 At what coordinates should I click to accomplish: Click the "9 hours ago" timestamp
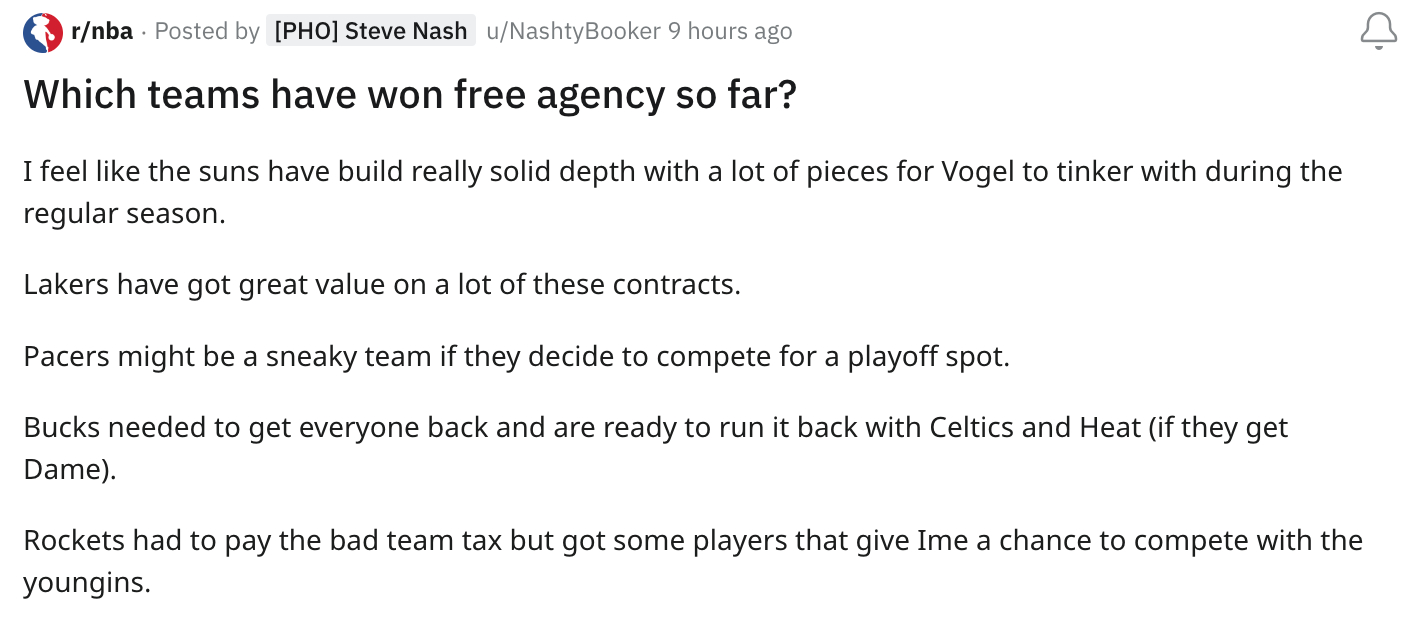[x=730, y=31]
